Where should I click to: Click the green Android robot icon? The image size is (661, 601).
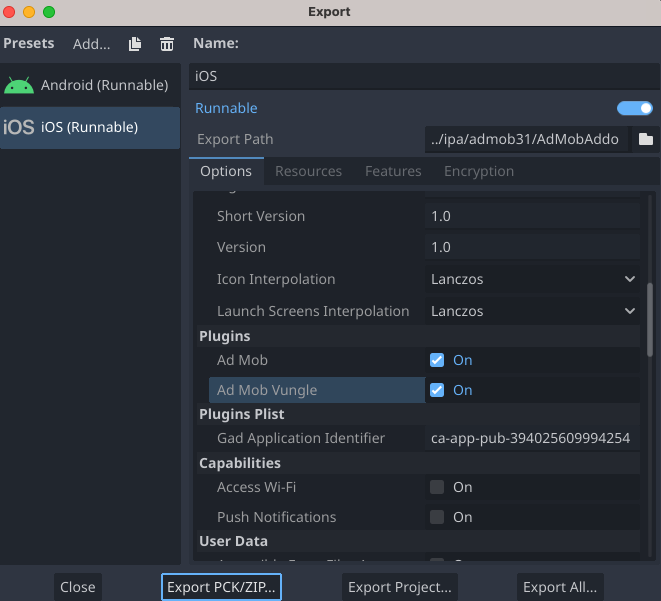tap(19, 86)
